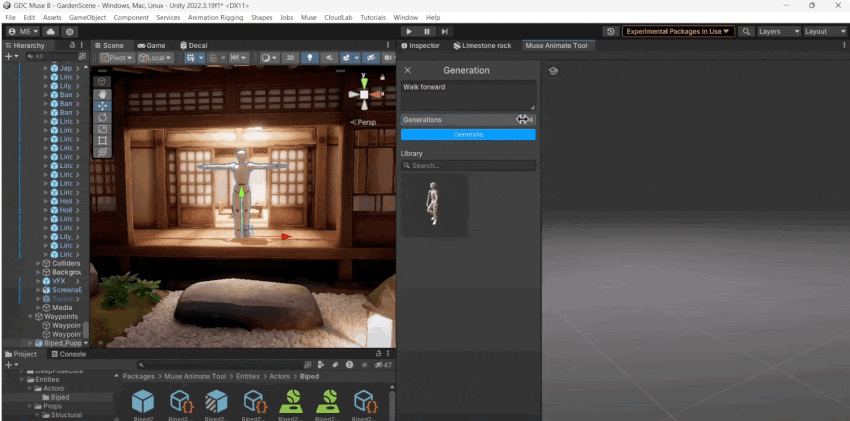The width and height of the screenshot is (850, 421).
Task: Open the Layout dropdown
Action: pyautogui.click(x=825, y=31)
